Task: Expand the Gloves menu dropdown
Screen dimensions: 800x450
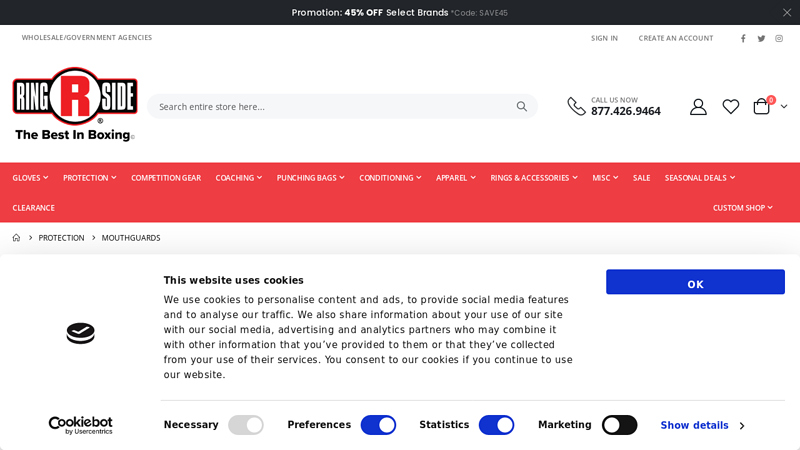Action: pyautogui.click(x=30, y=178)
